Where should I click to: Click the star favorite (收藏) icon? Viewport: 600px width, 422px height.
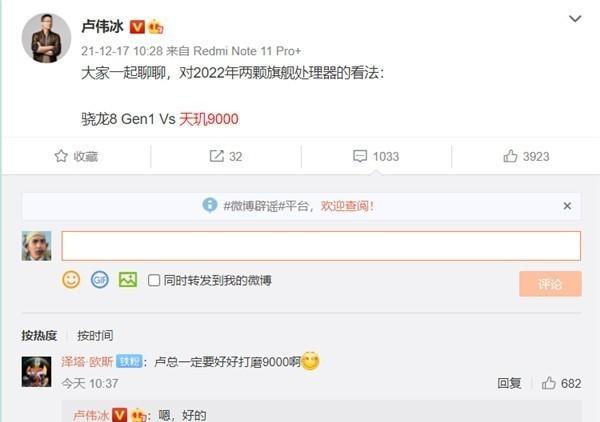click(61, 156)
